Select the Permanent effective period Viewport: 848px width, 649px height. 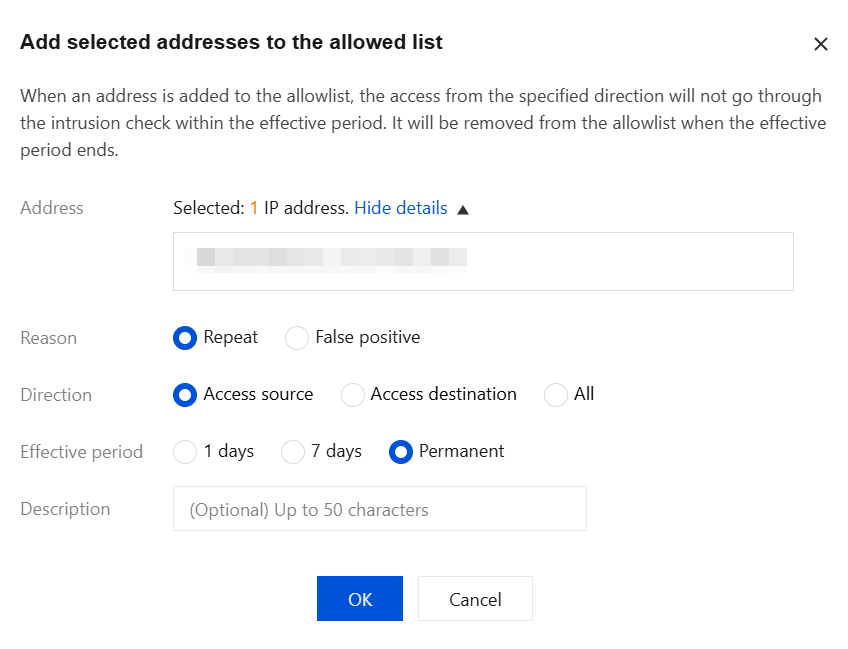400,452
